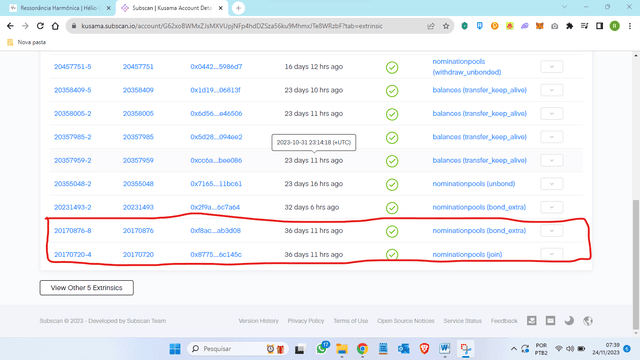This screenshot has width=640, height=360.
Task: Click the Pesquisar taskbar search box
Action: point(238,349)
